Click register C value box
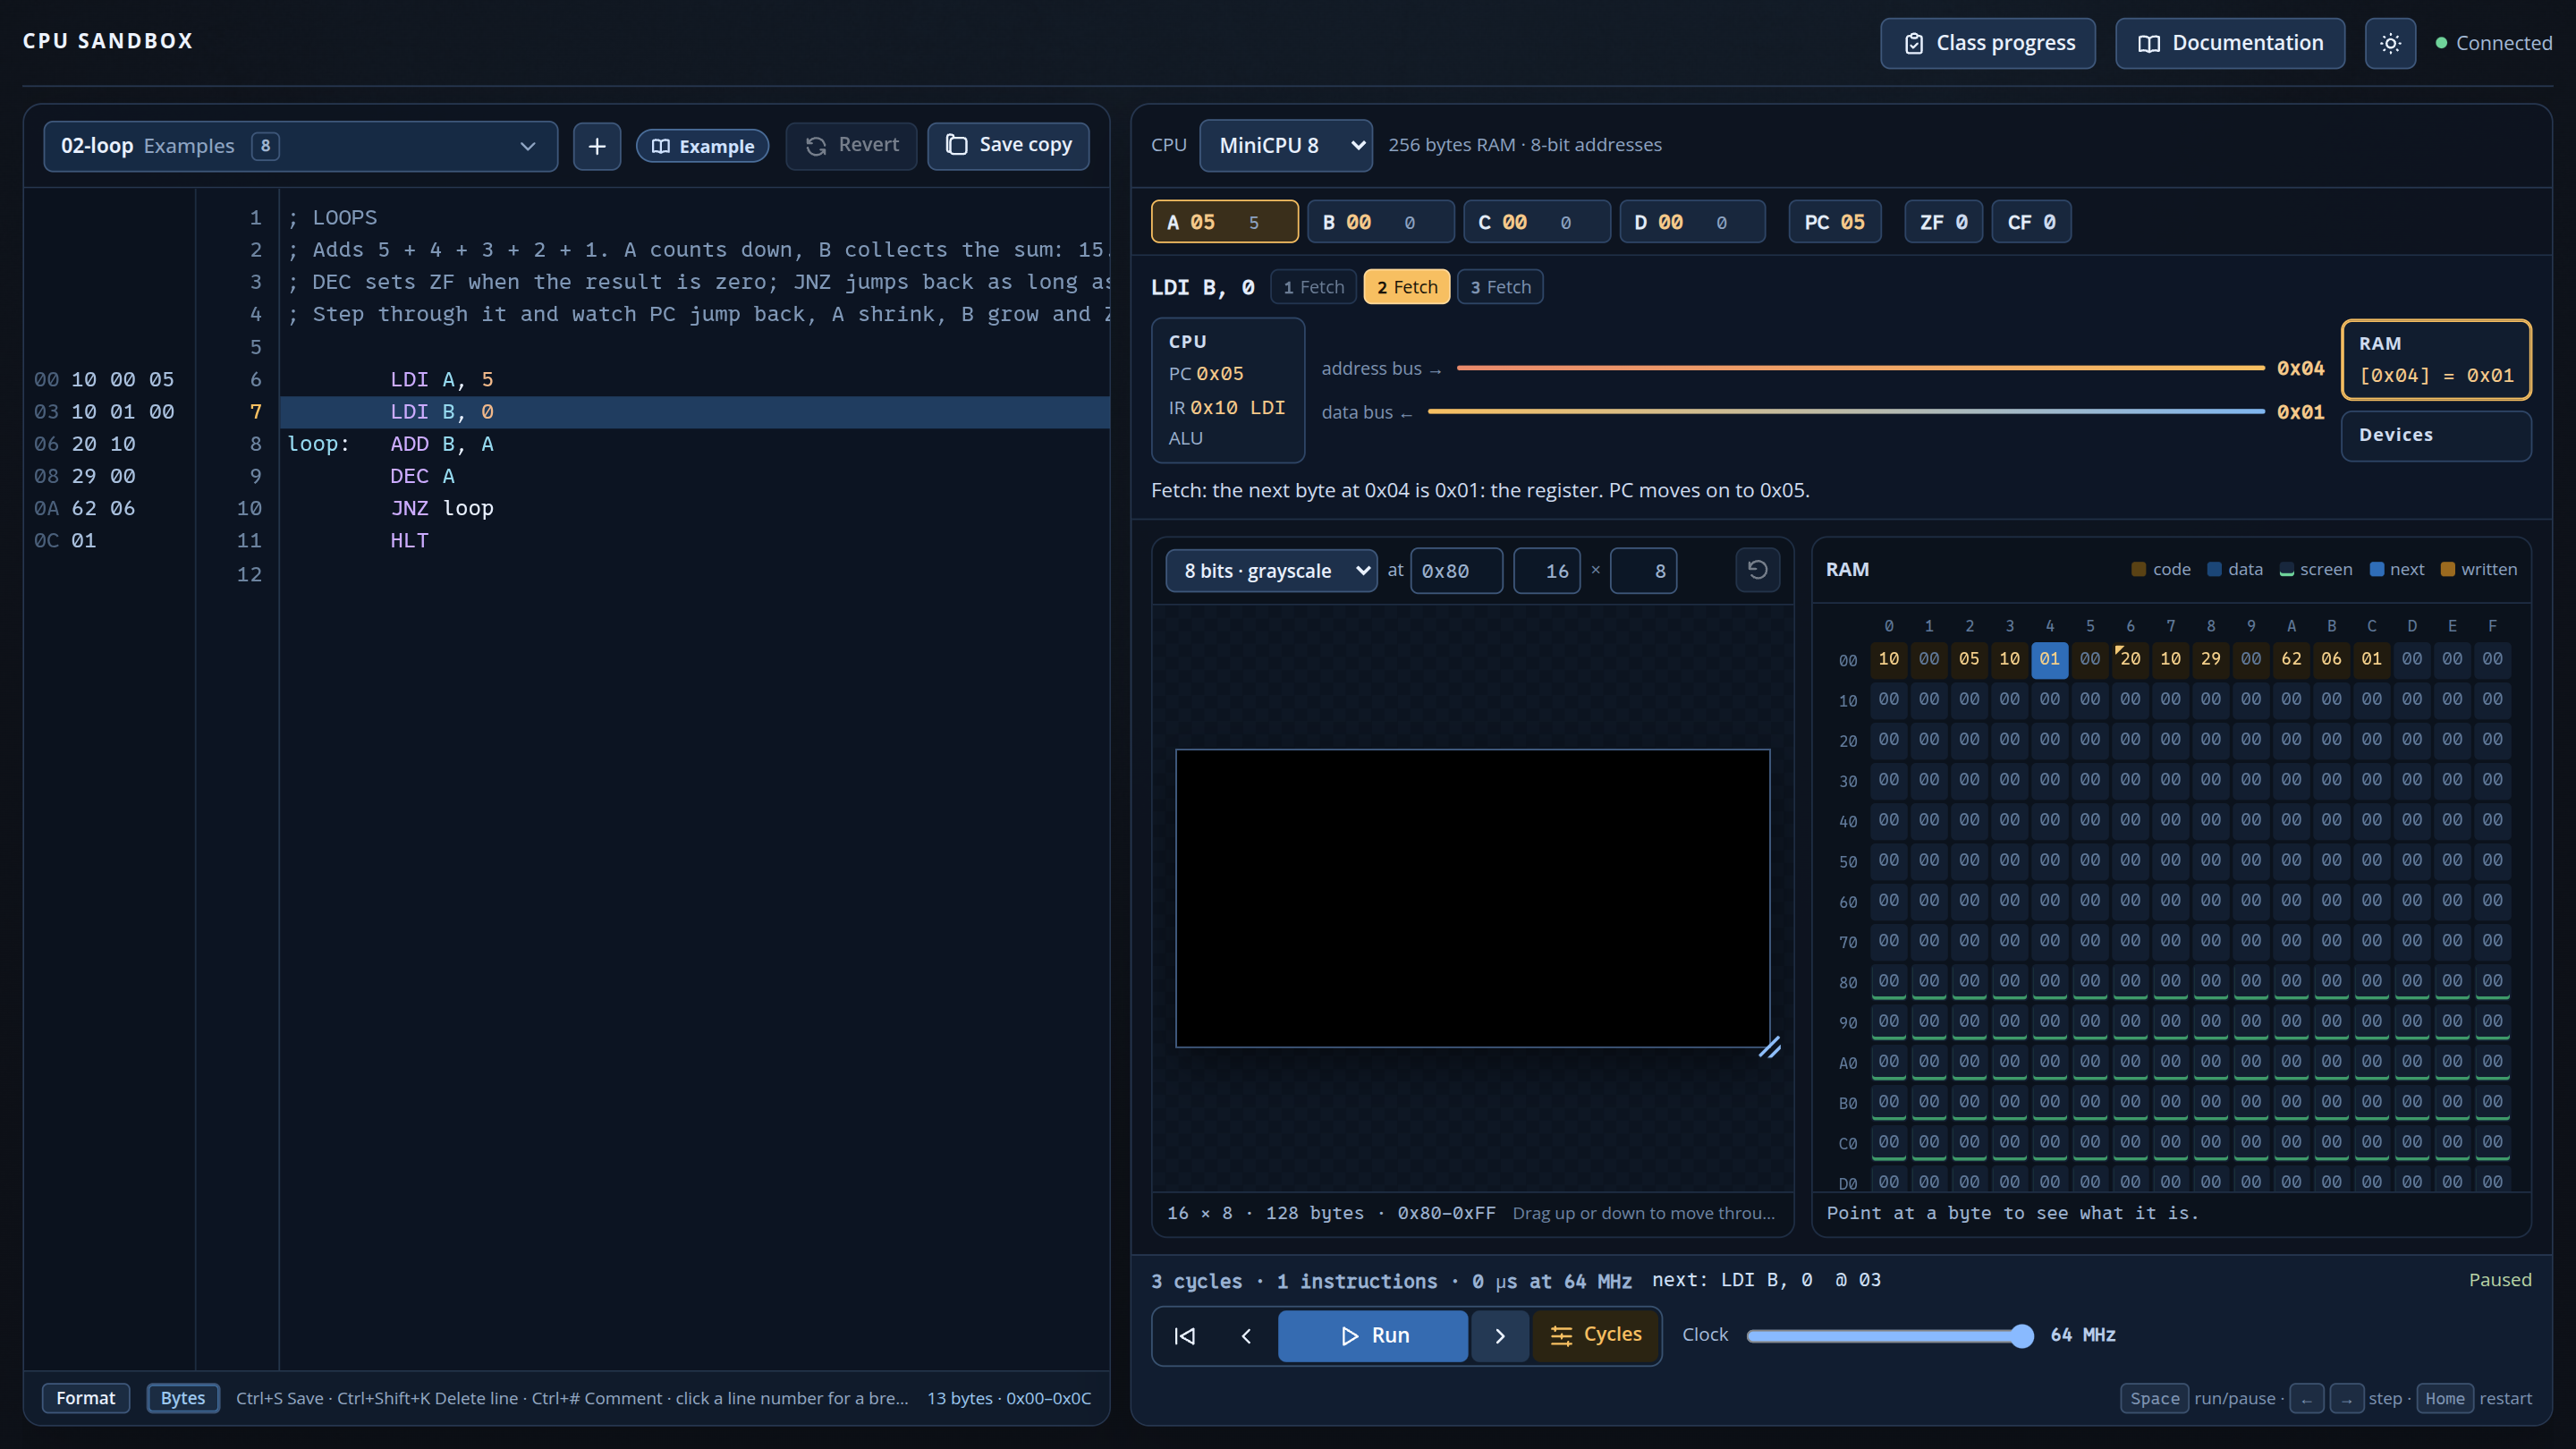Screen dimensions: 2576x1449 click(x=1537, y=222)
